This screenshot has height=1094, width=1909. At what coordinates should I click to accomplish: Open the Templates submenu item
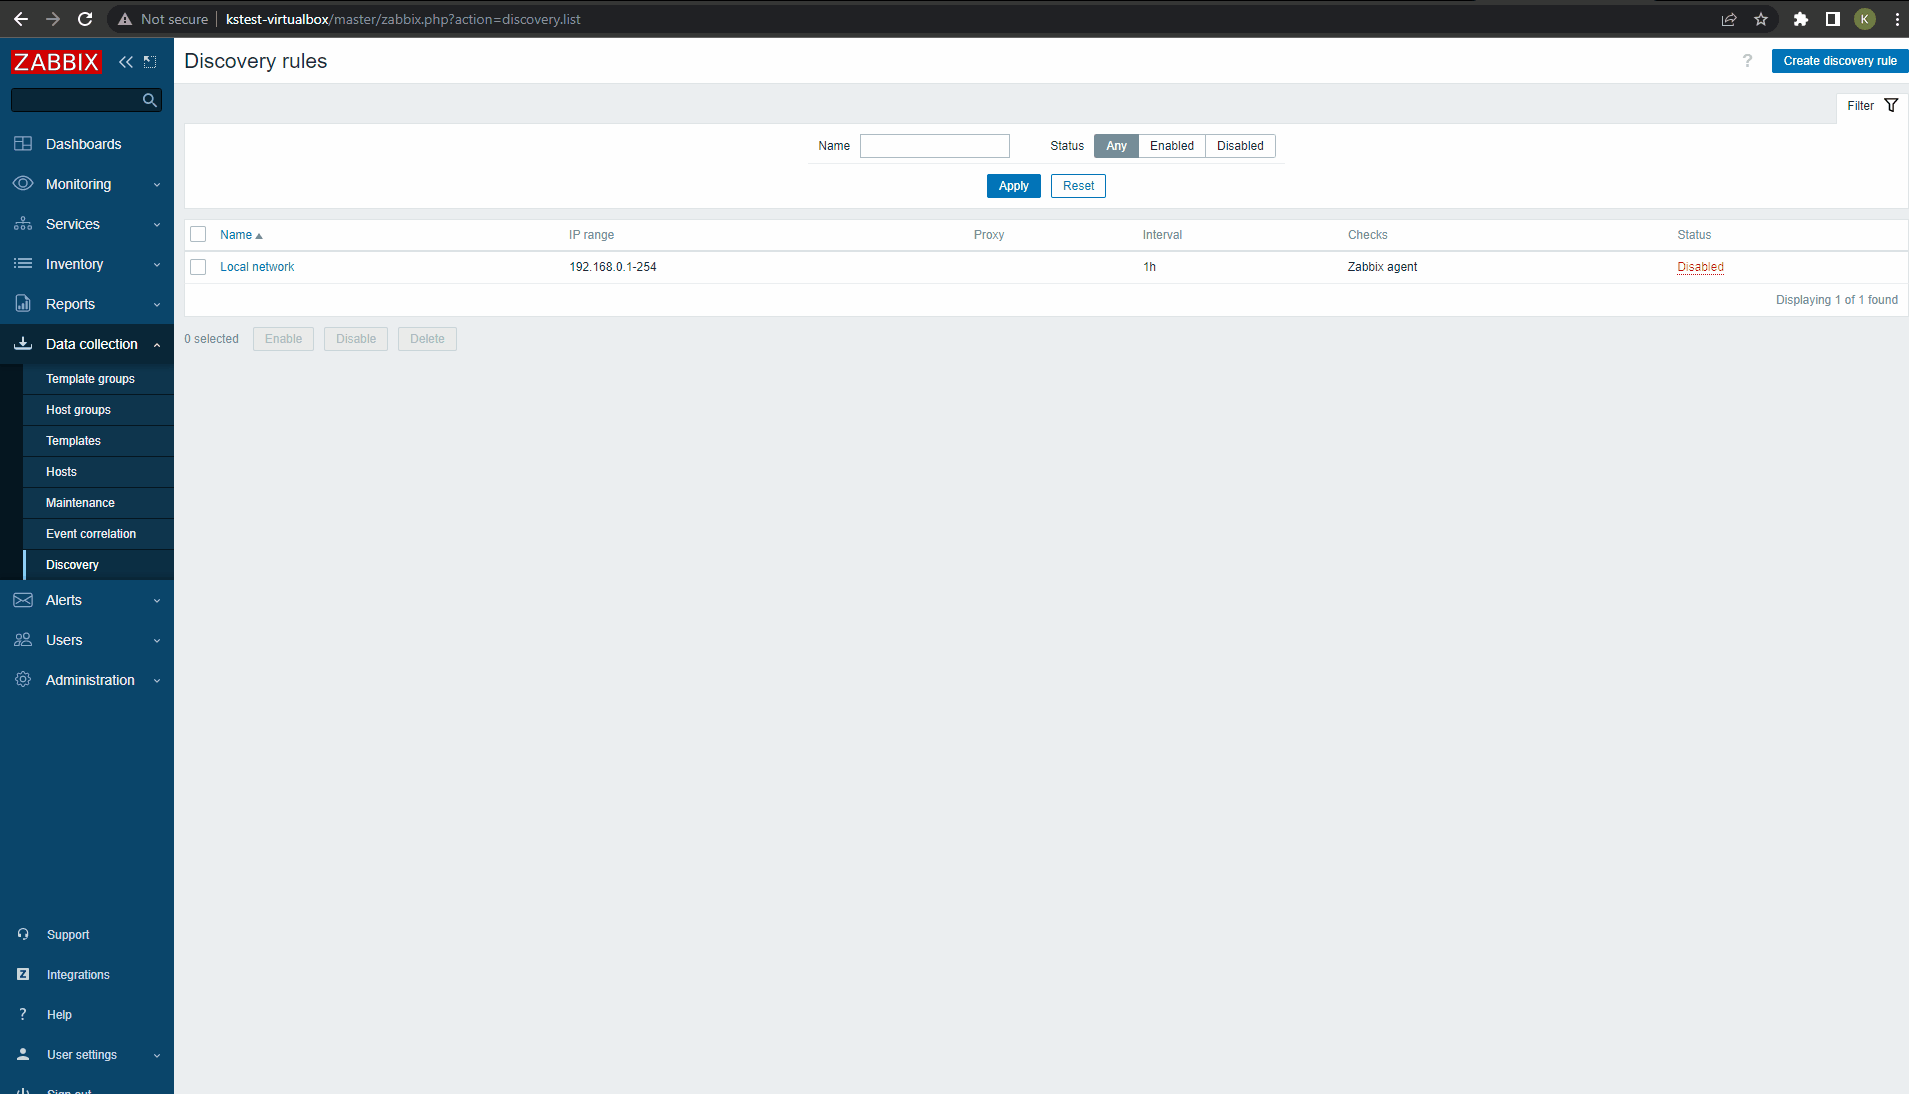(73, 441)
